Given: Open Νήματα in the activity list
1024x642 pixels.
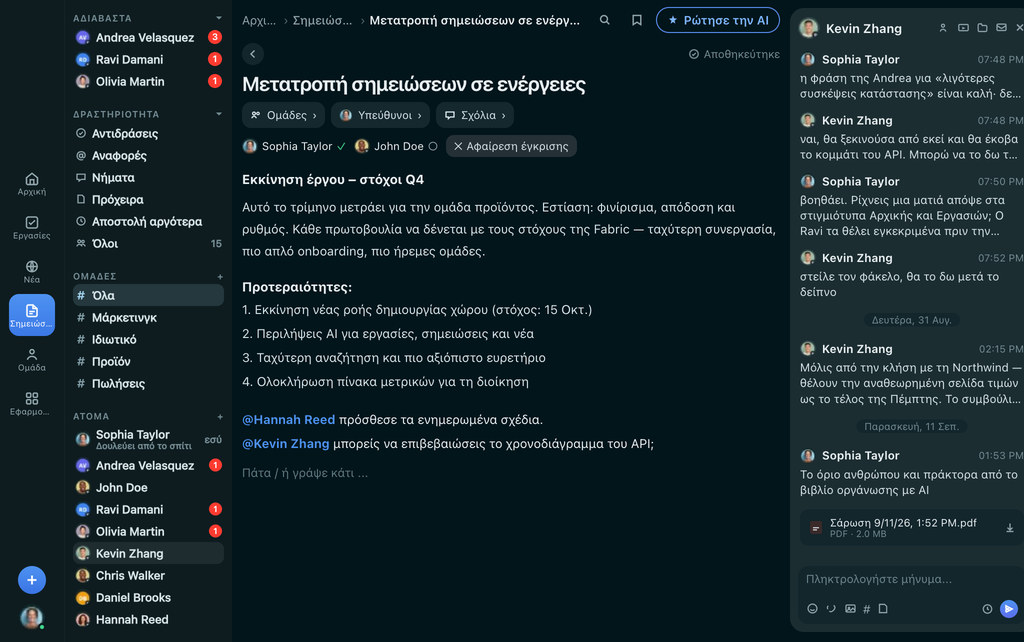Looking at the screenshot, I should point(148,178).
